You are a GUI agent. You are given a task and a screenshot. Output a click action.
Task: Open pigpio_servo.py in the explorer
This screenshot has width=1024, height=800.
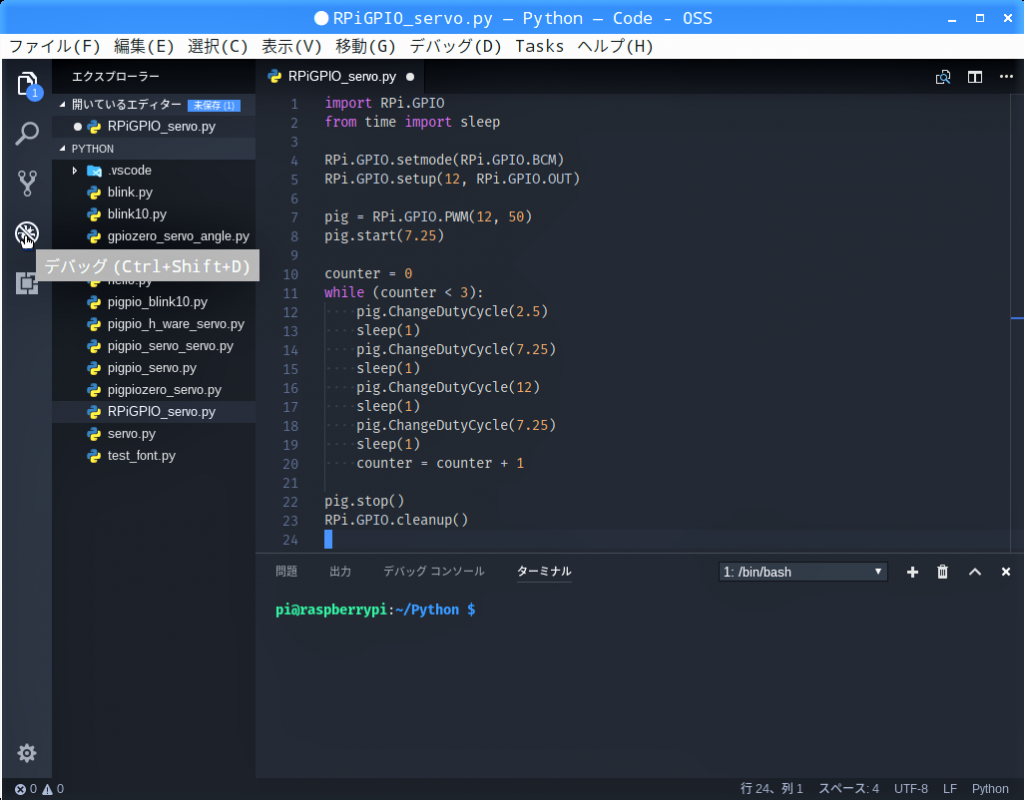coord(151,368)
